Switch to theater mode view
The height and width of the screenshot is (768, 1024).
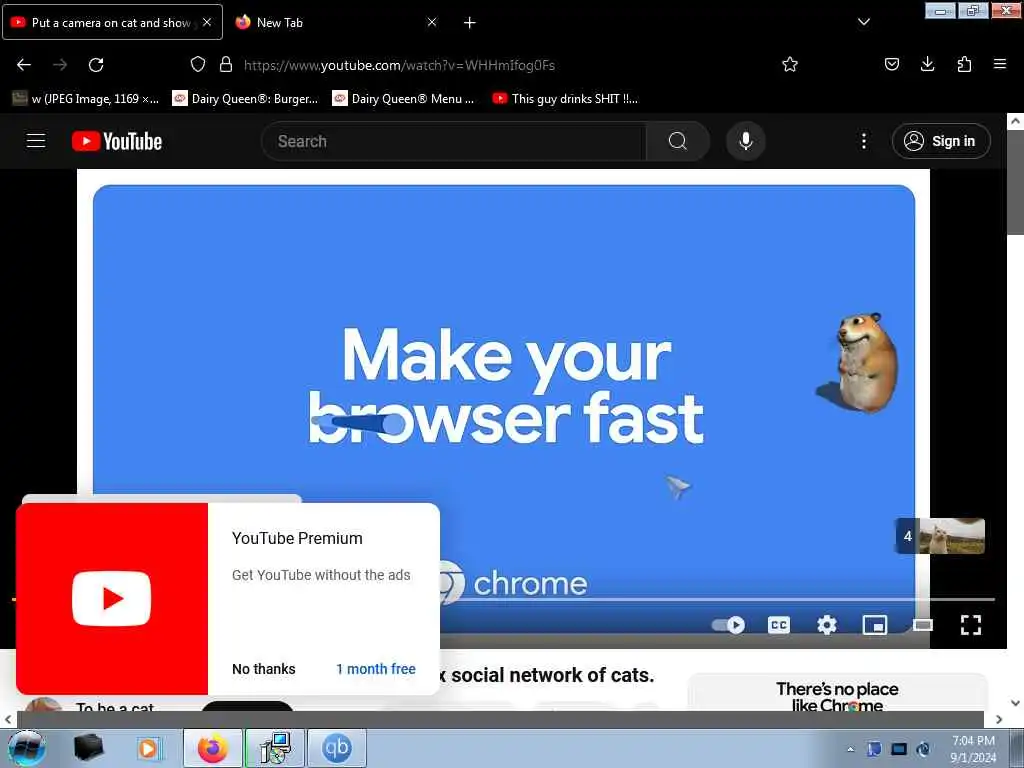pos(923,626)
